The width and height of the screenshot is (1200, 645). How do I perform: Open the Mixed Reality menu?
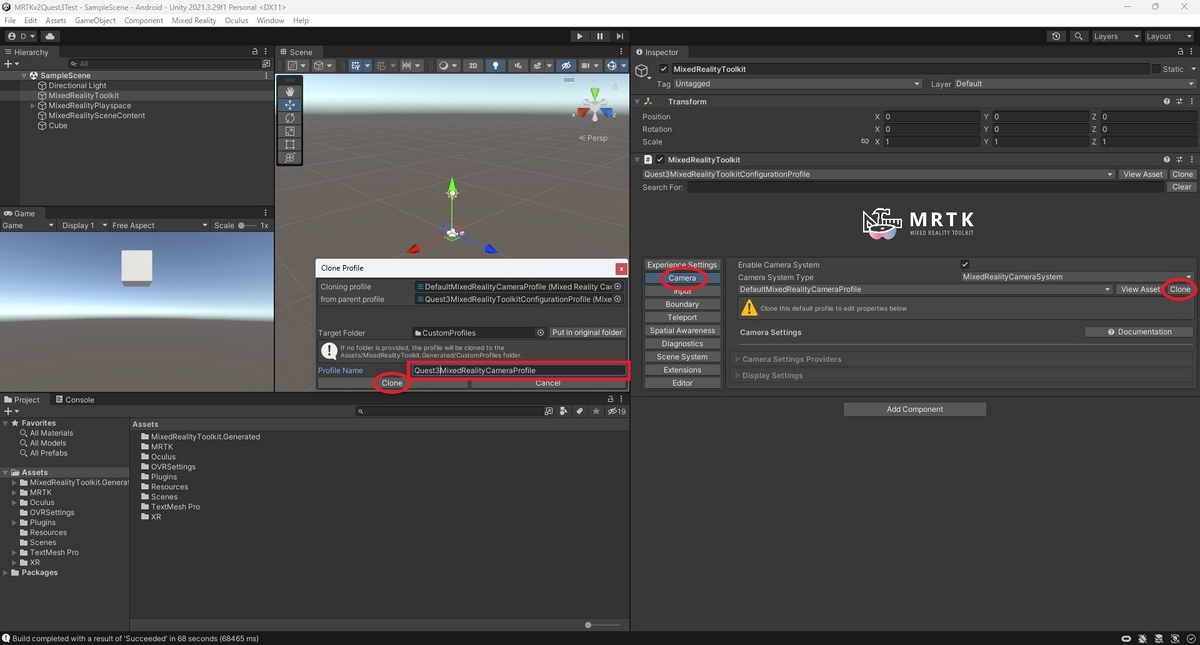click(194, 20)
